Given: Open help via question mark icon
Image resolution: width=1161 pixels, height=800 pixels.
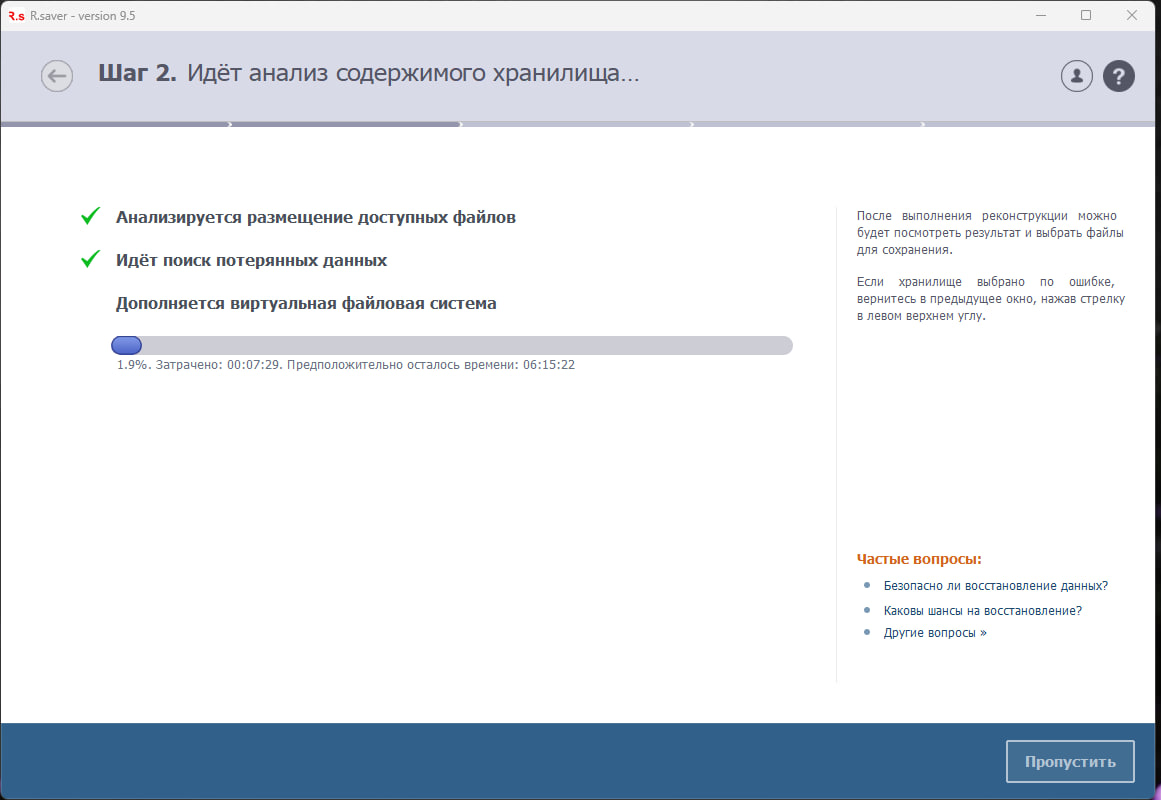Looking at the screenshot, I should pos(1118,76).
